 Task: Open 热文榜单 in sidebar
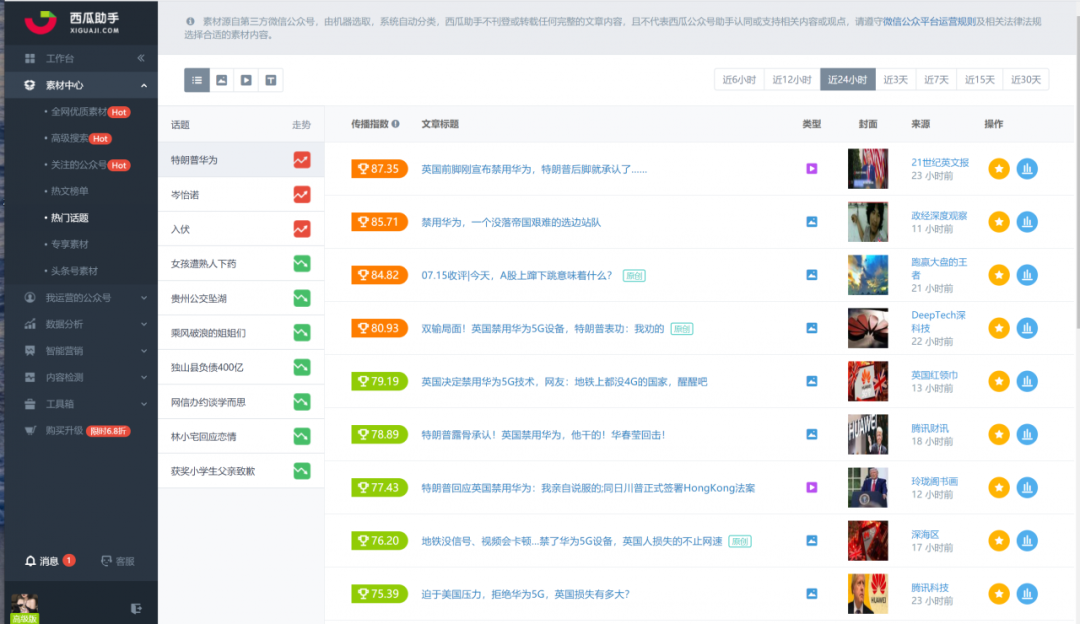pos(70,191)
